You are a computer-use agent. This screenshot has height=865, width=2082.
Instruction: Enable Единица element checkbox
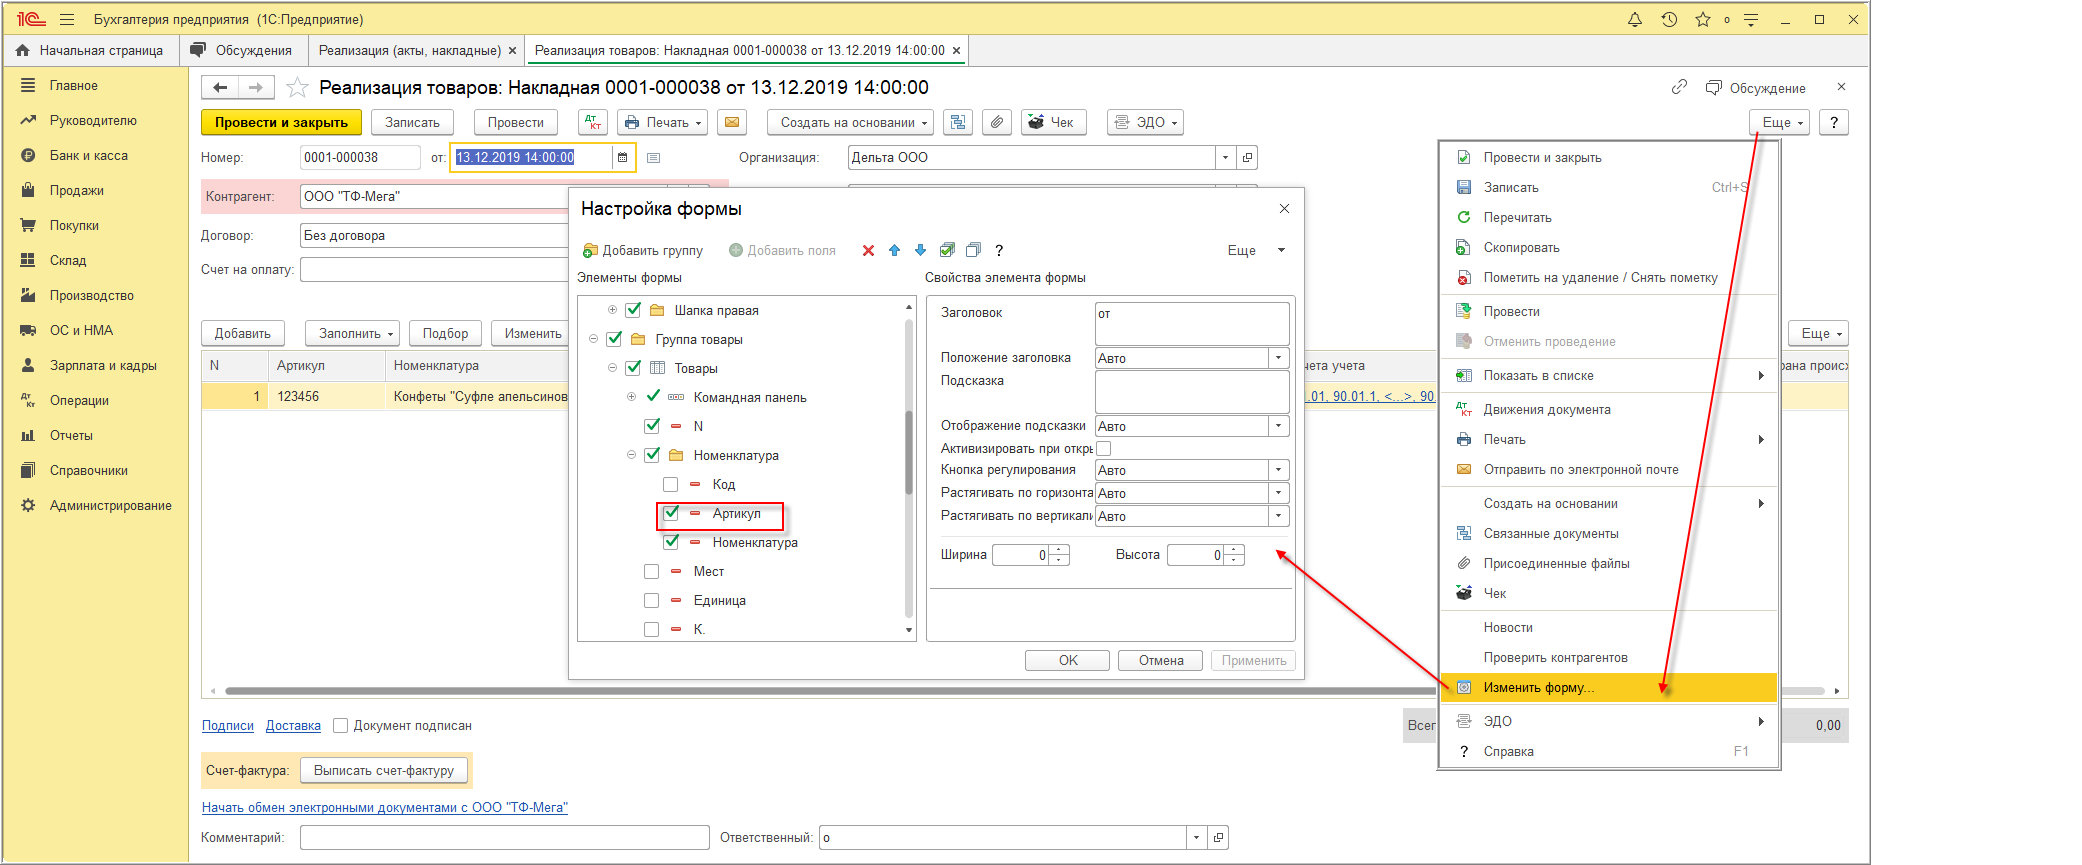coord(652,600)
